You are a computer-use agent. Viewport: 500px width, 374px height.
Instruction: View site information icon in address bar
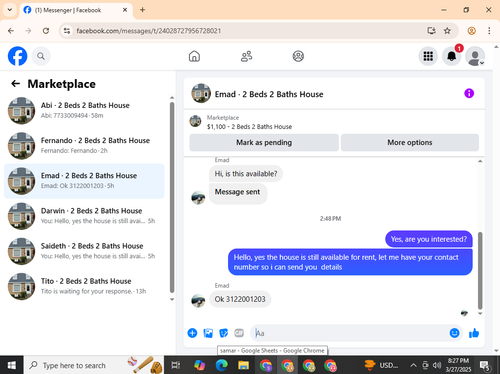(67, 31)
